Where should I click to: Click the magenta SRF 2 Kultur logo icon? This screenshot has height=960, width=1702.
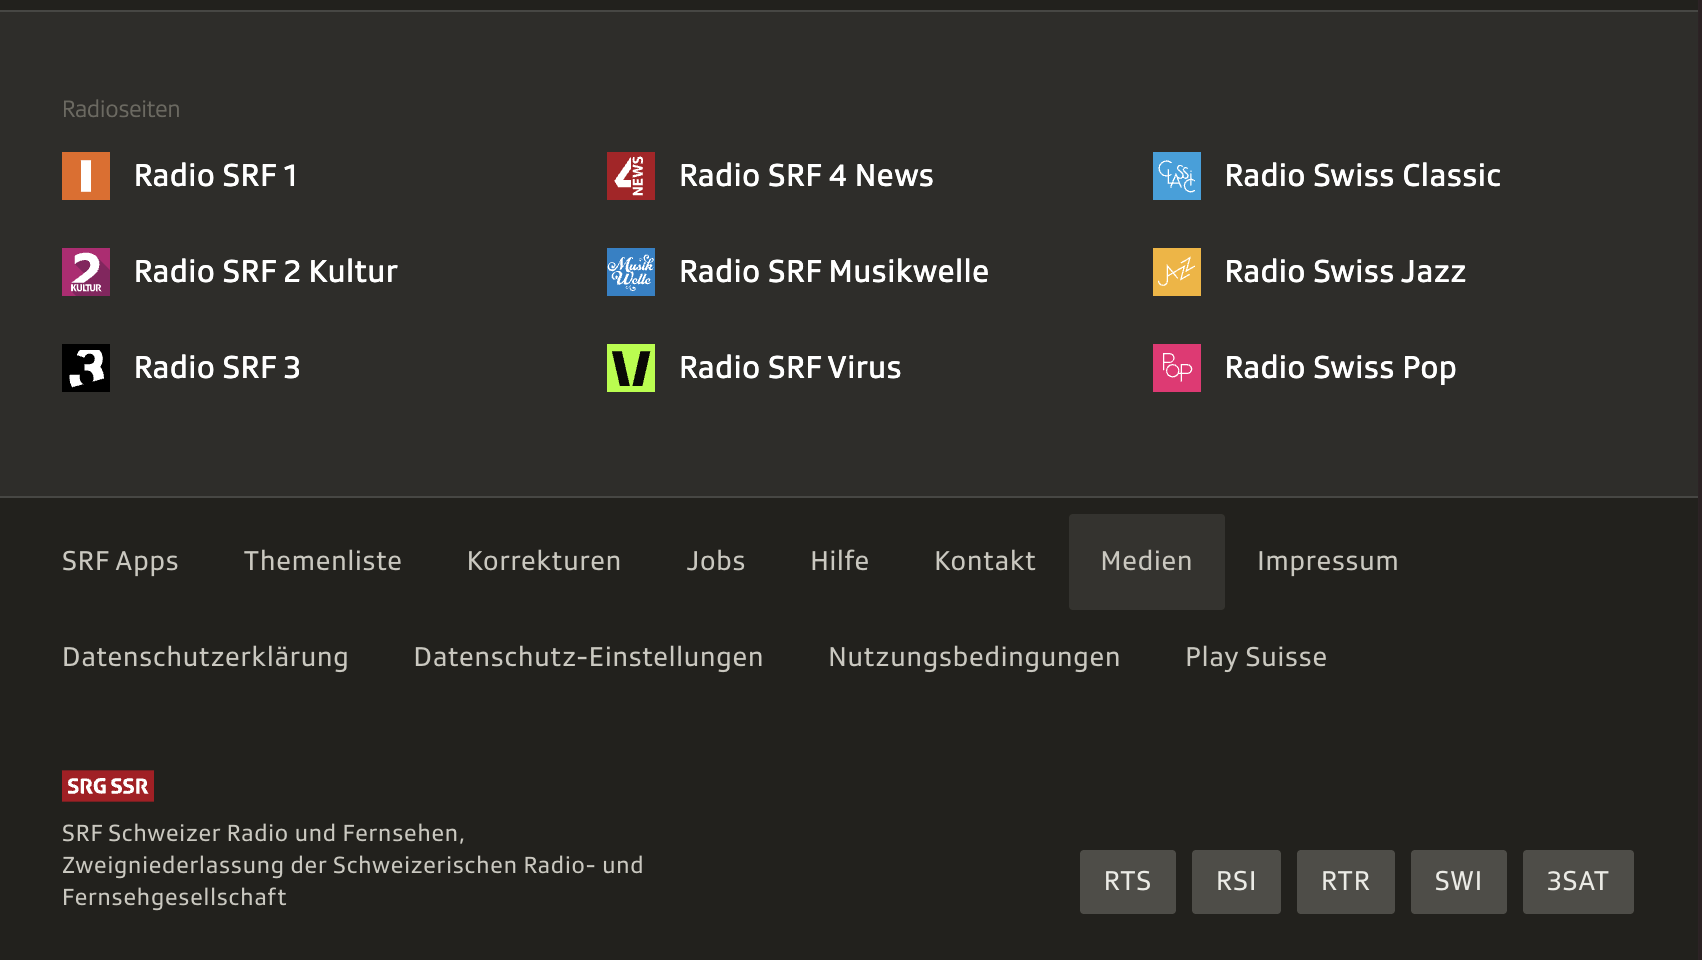coord(86,272)
